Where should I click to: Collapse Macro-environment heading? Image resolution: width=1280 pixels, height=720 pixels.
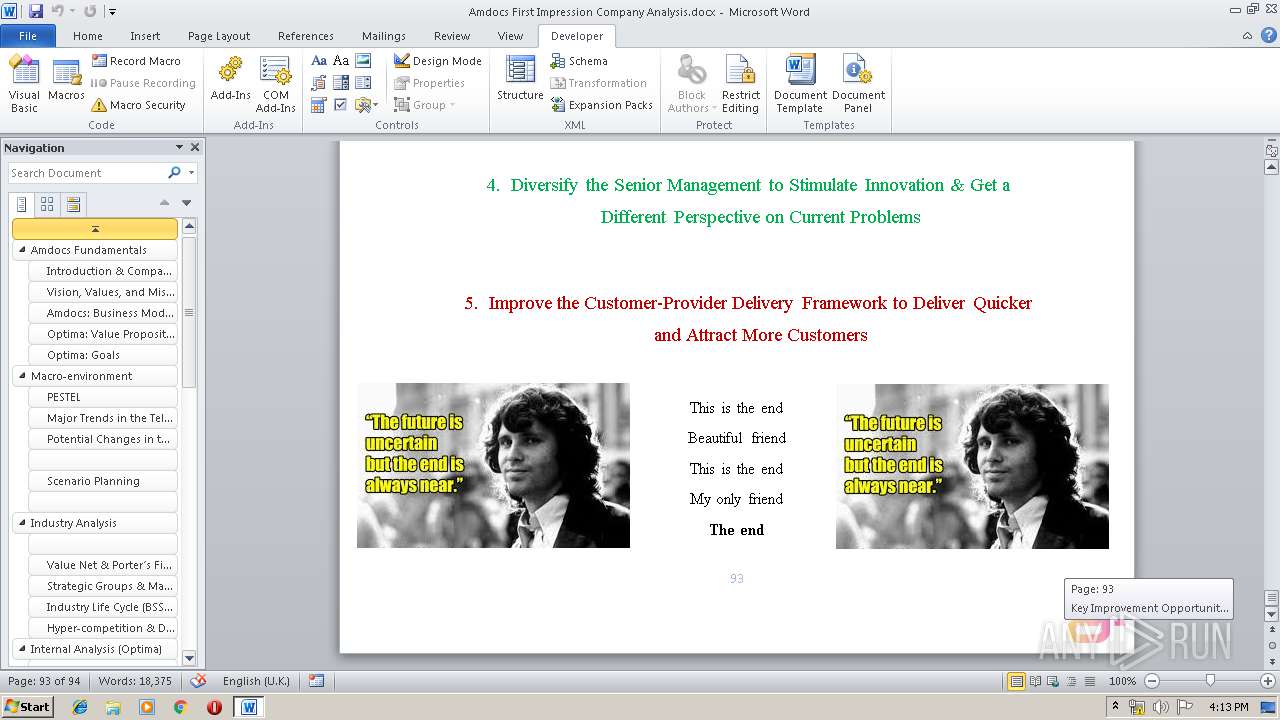pos(22,376)
